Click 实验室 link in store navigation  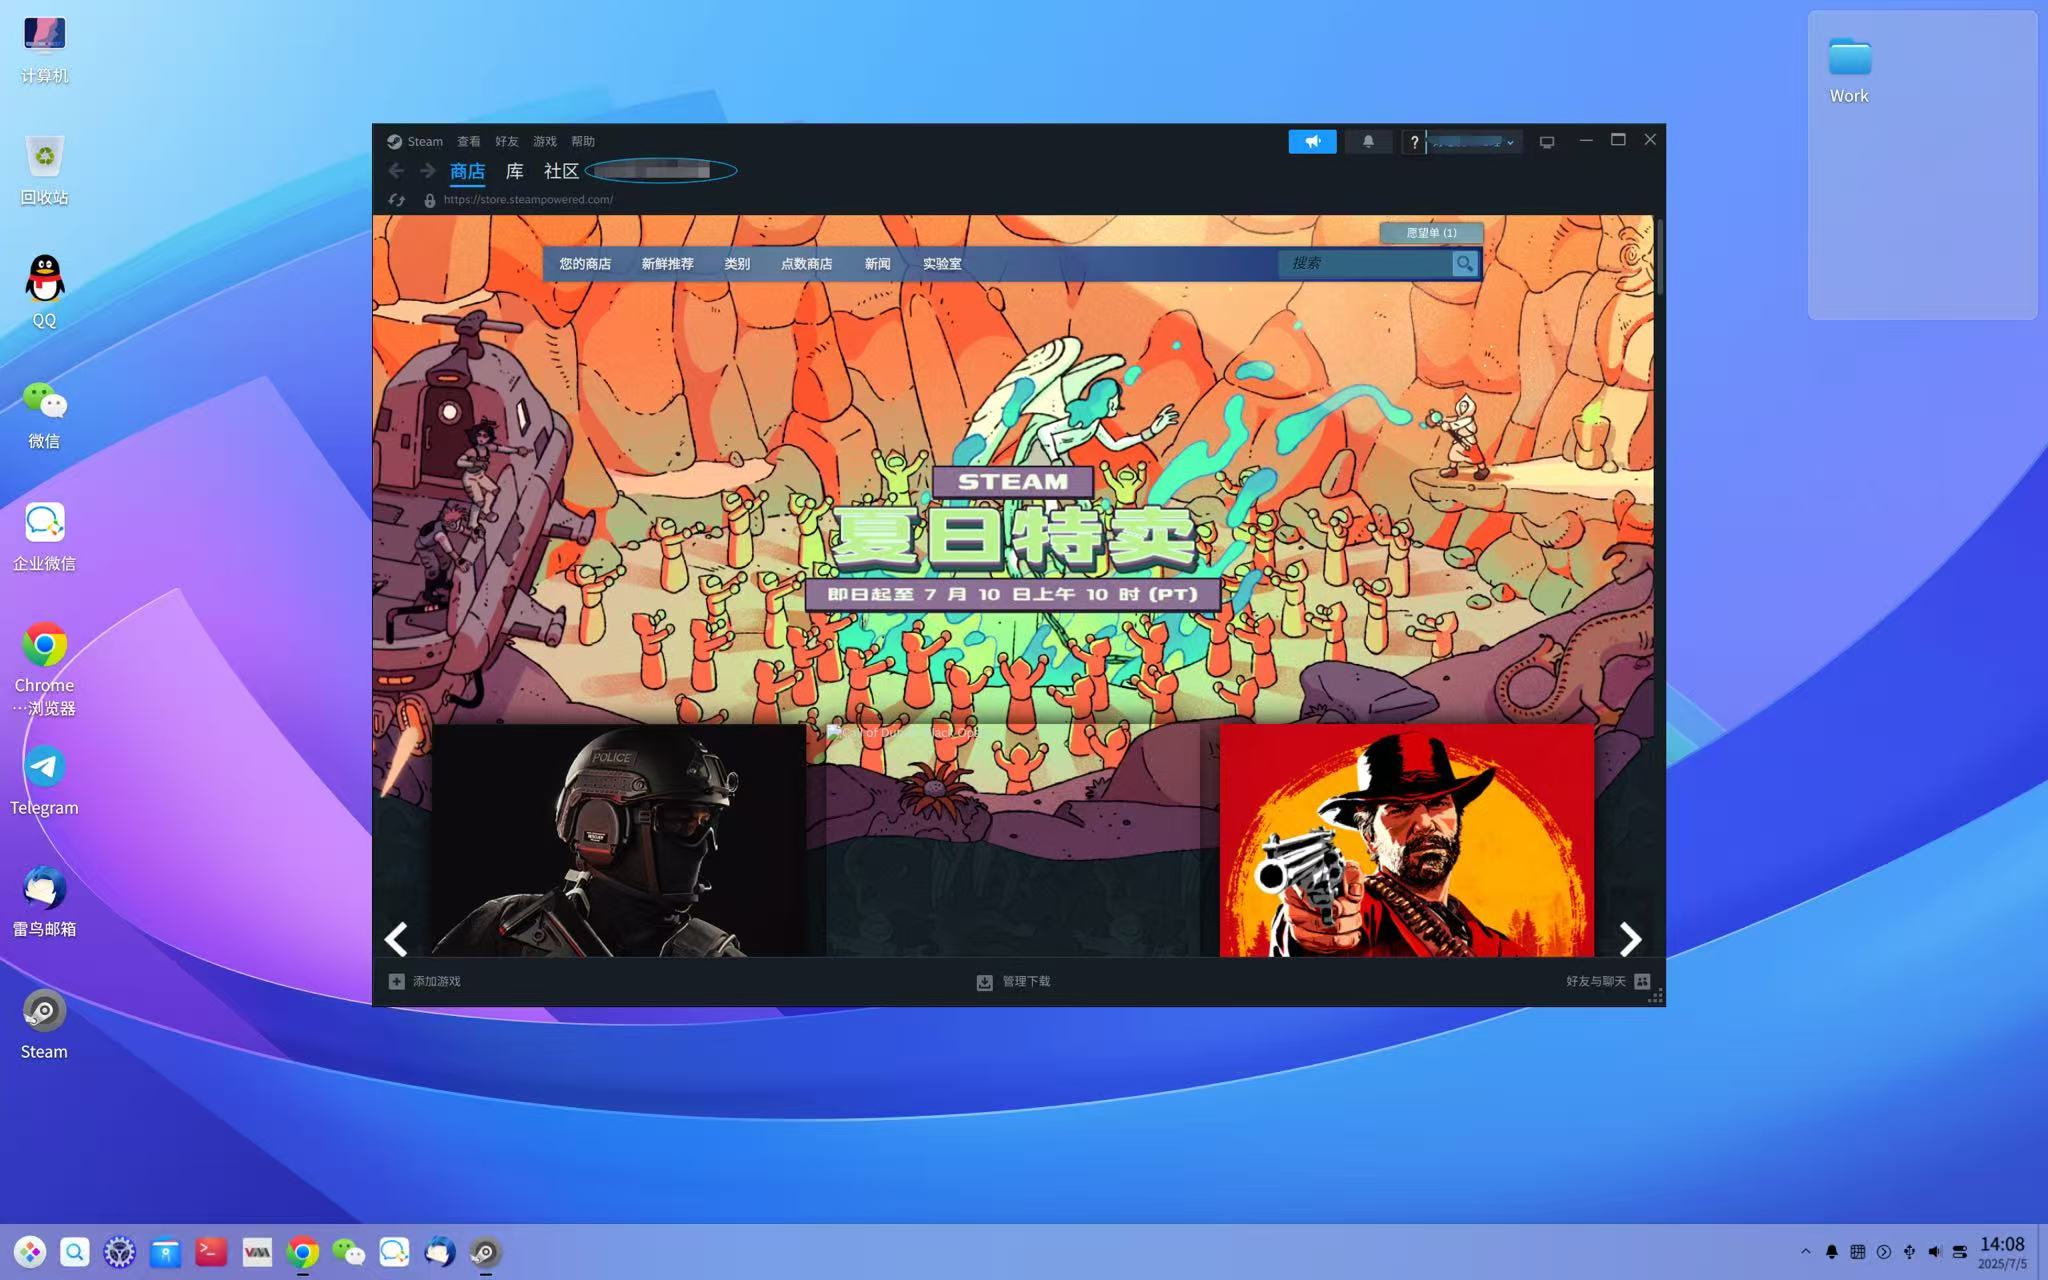tap(941, 264)
